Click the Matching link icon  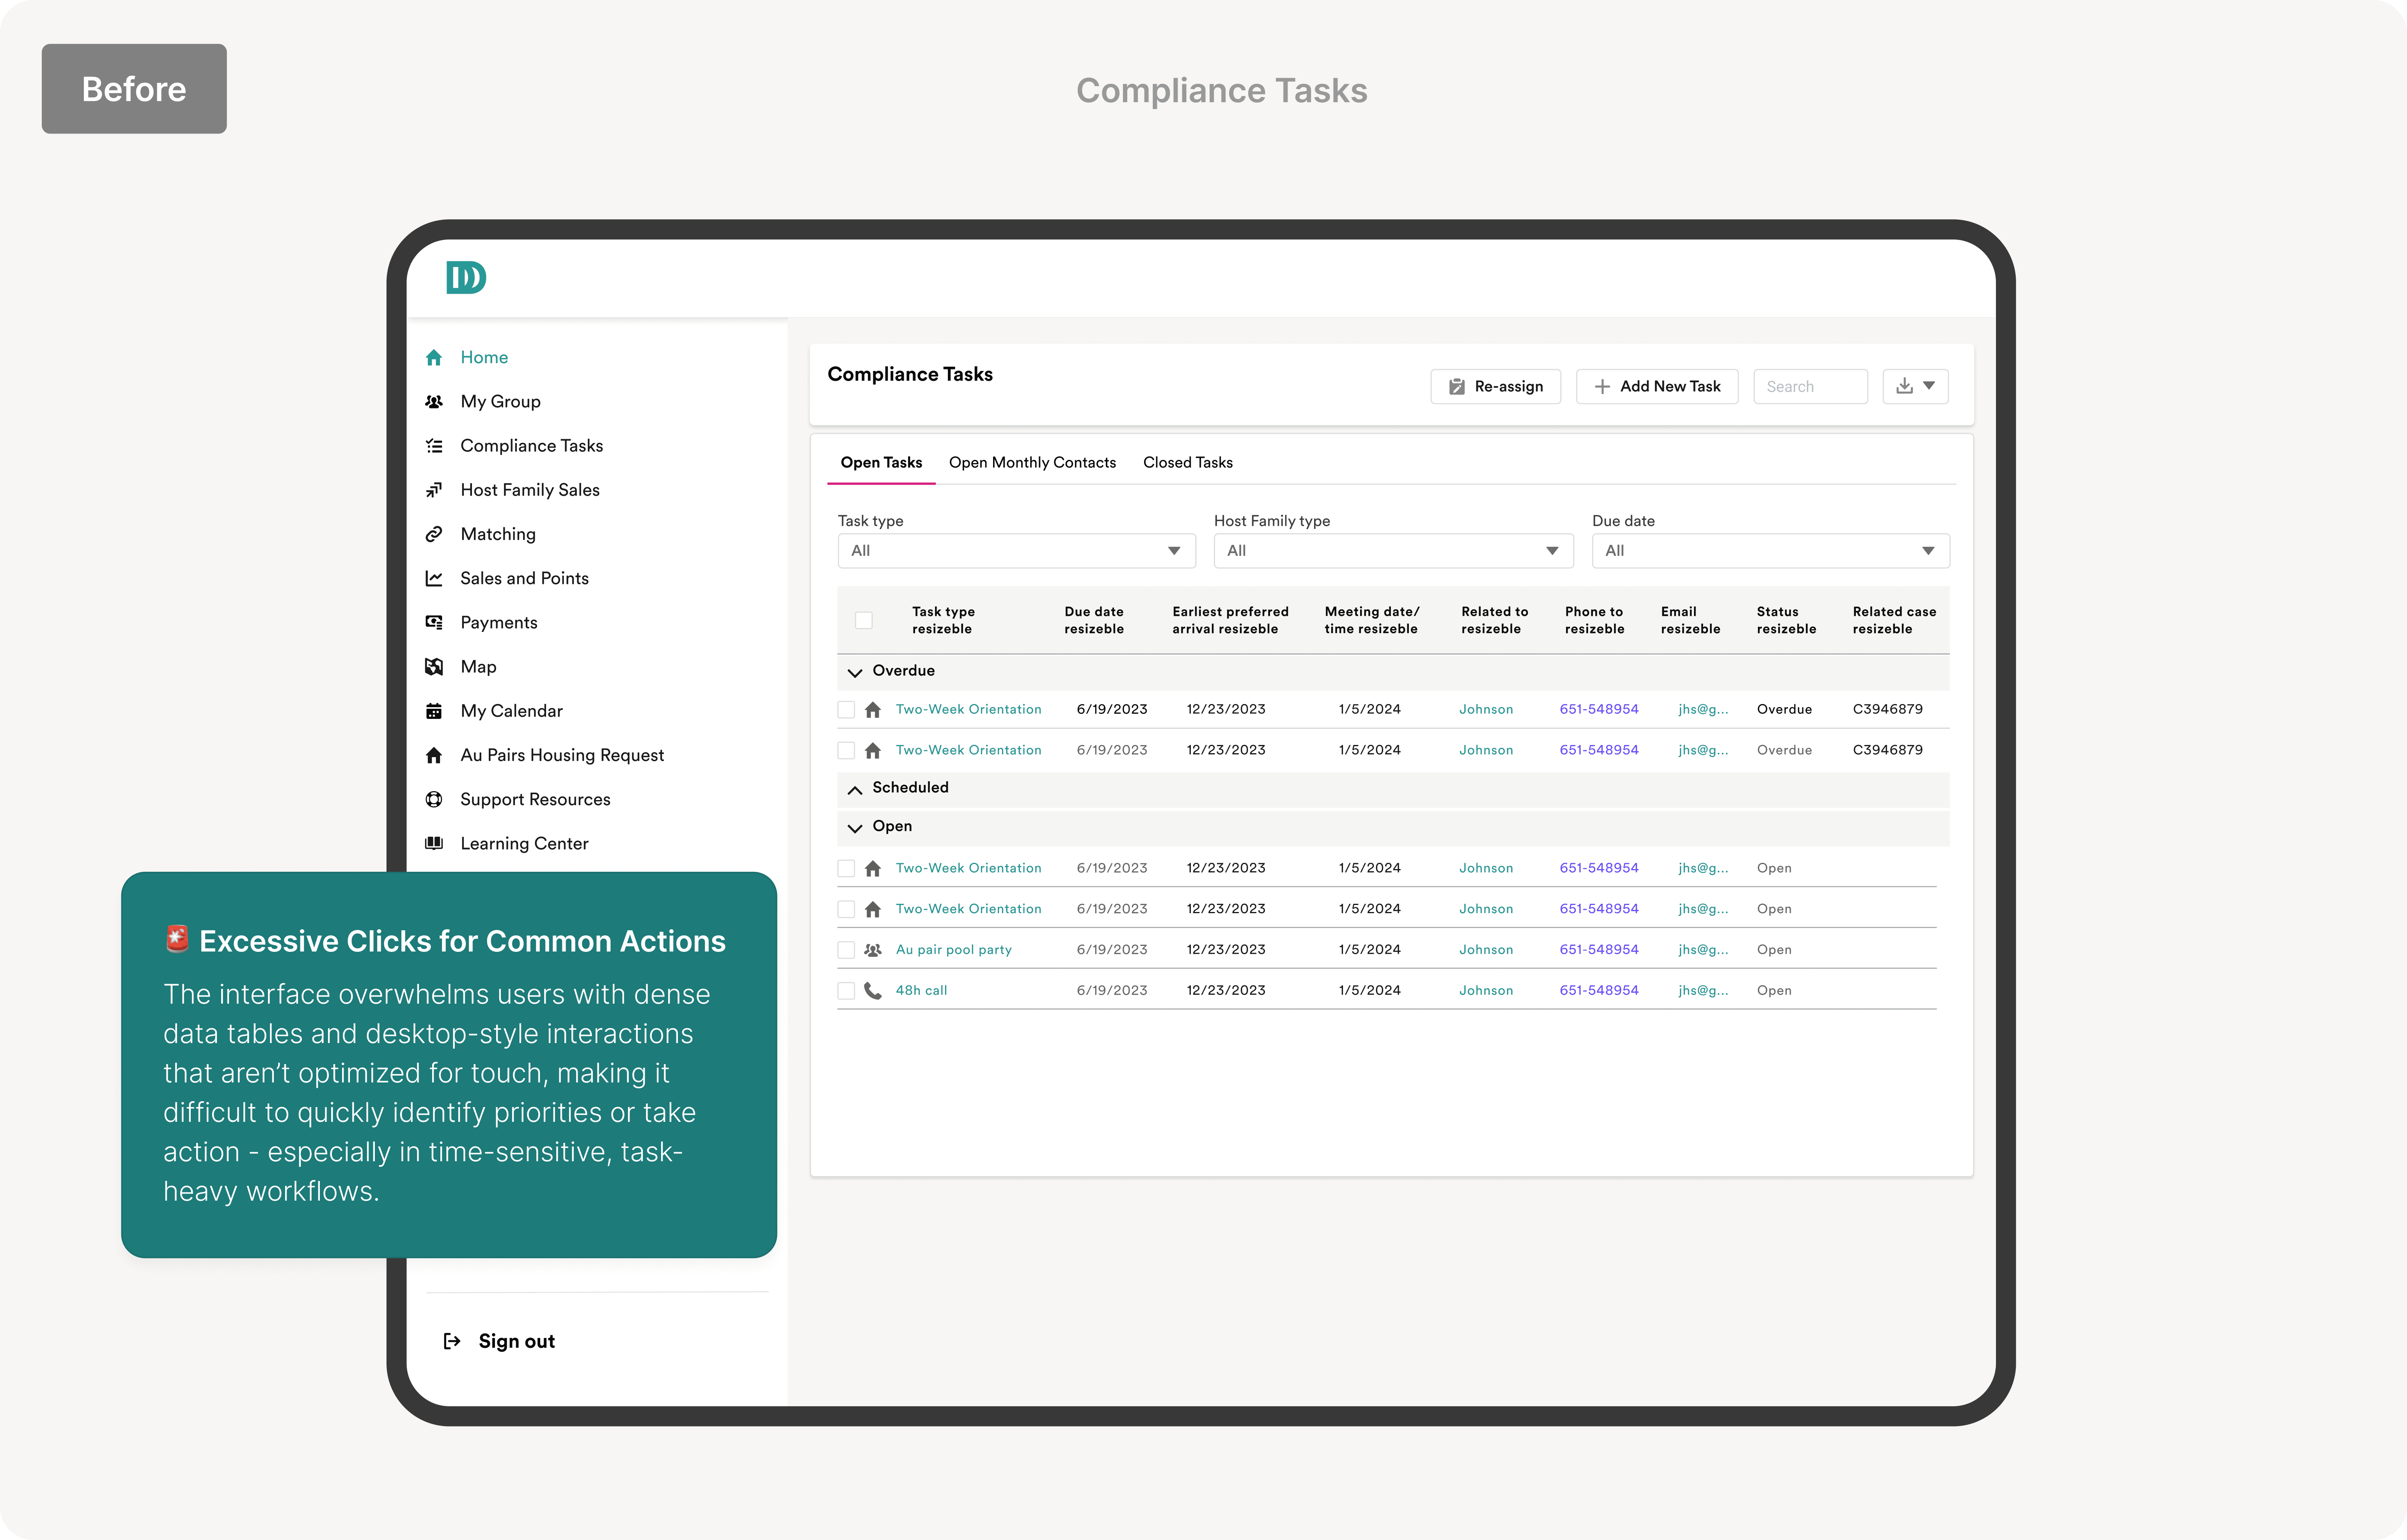[434, 534]
